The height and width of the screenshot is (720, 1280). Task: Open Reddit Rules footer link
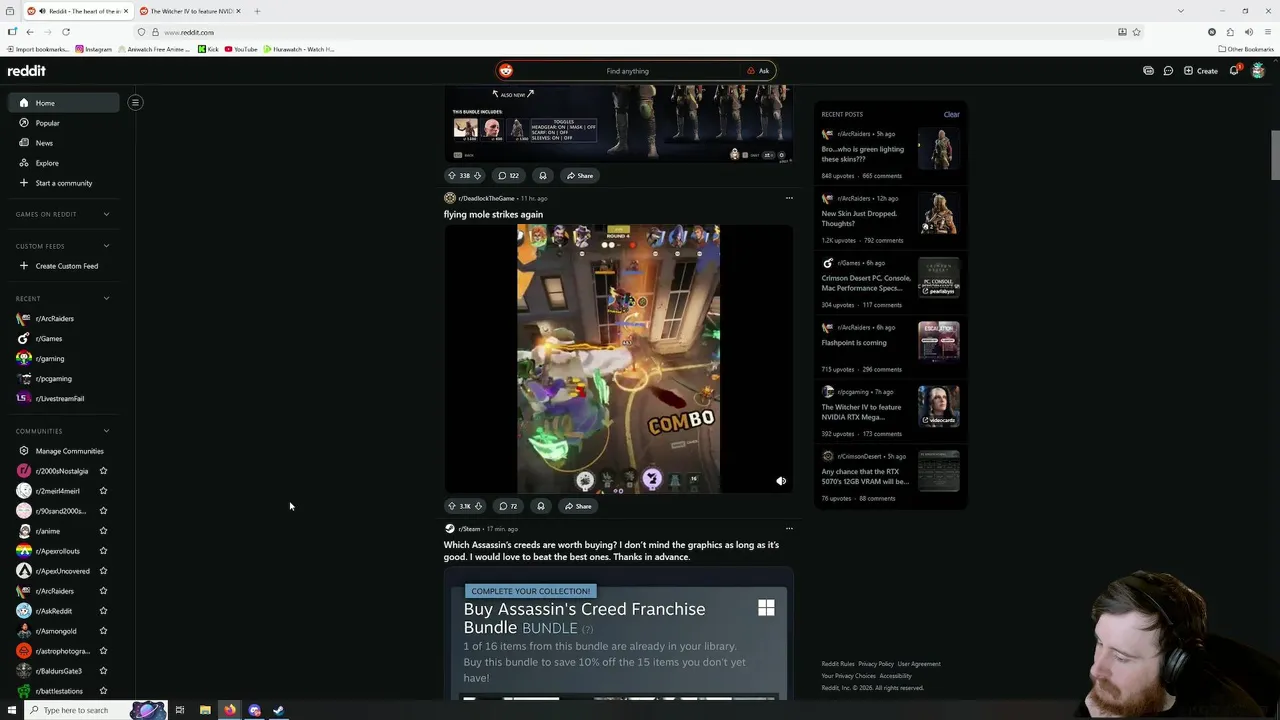pyautogui.click(x=838, y=664)
